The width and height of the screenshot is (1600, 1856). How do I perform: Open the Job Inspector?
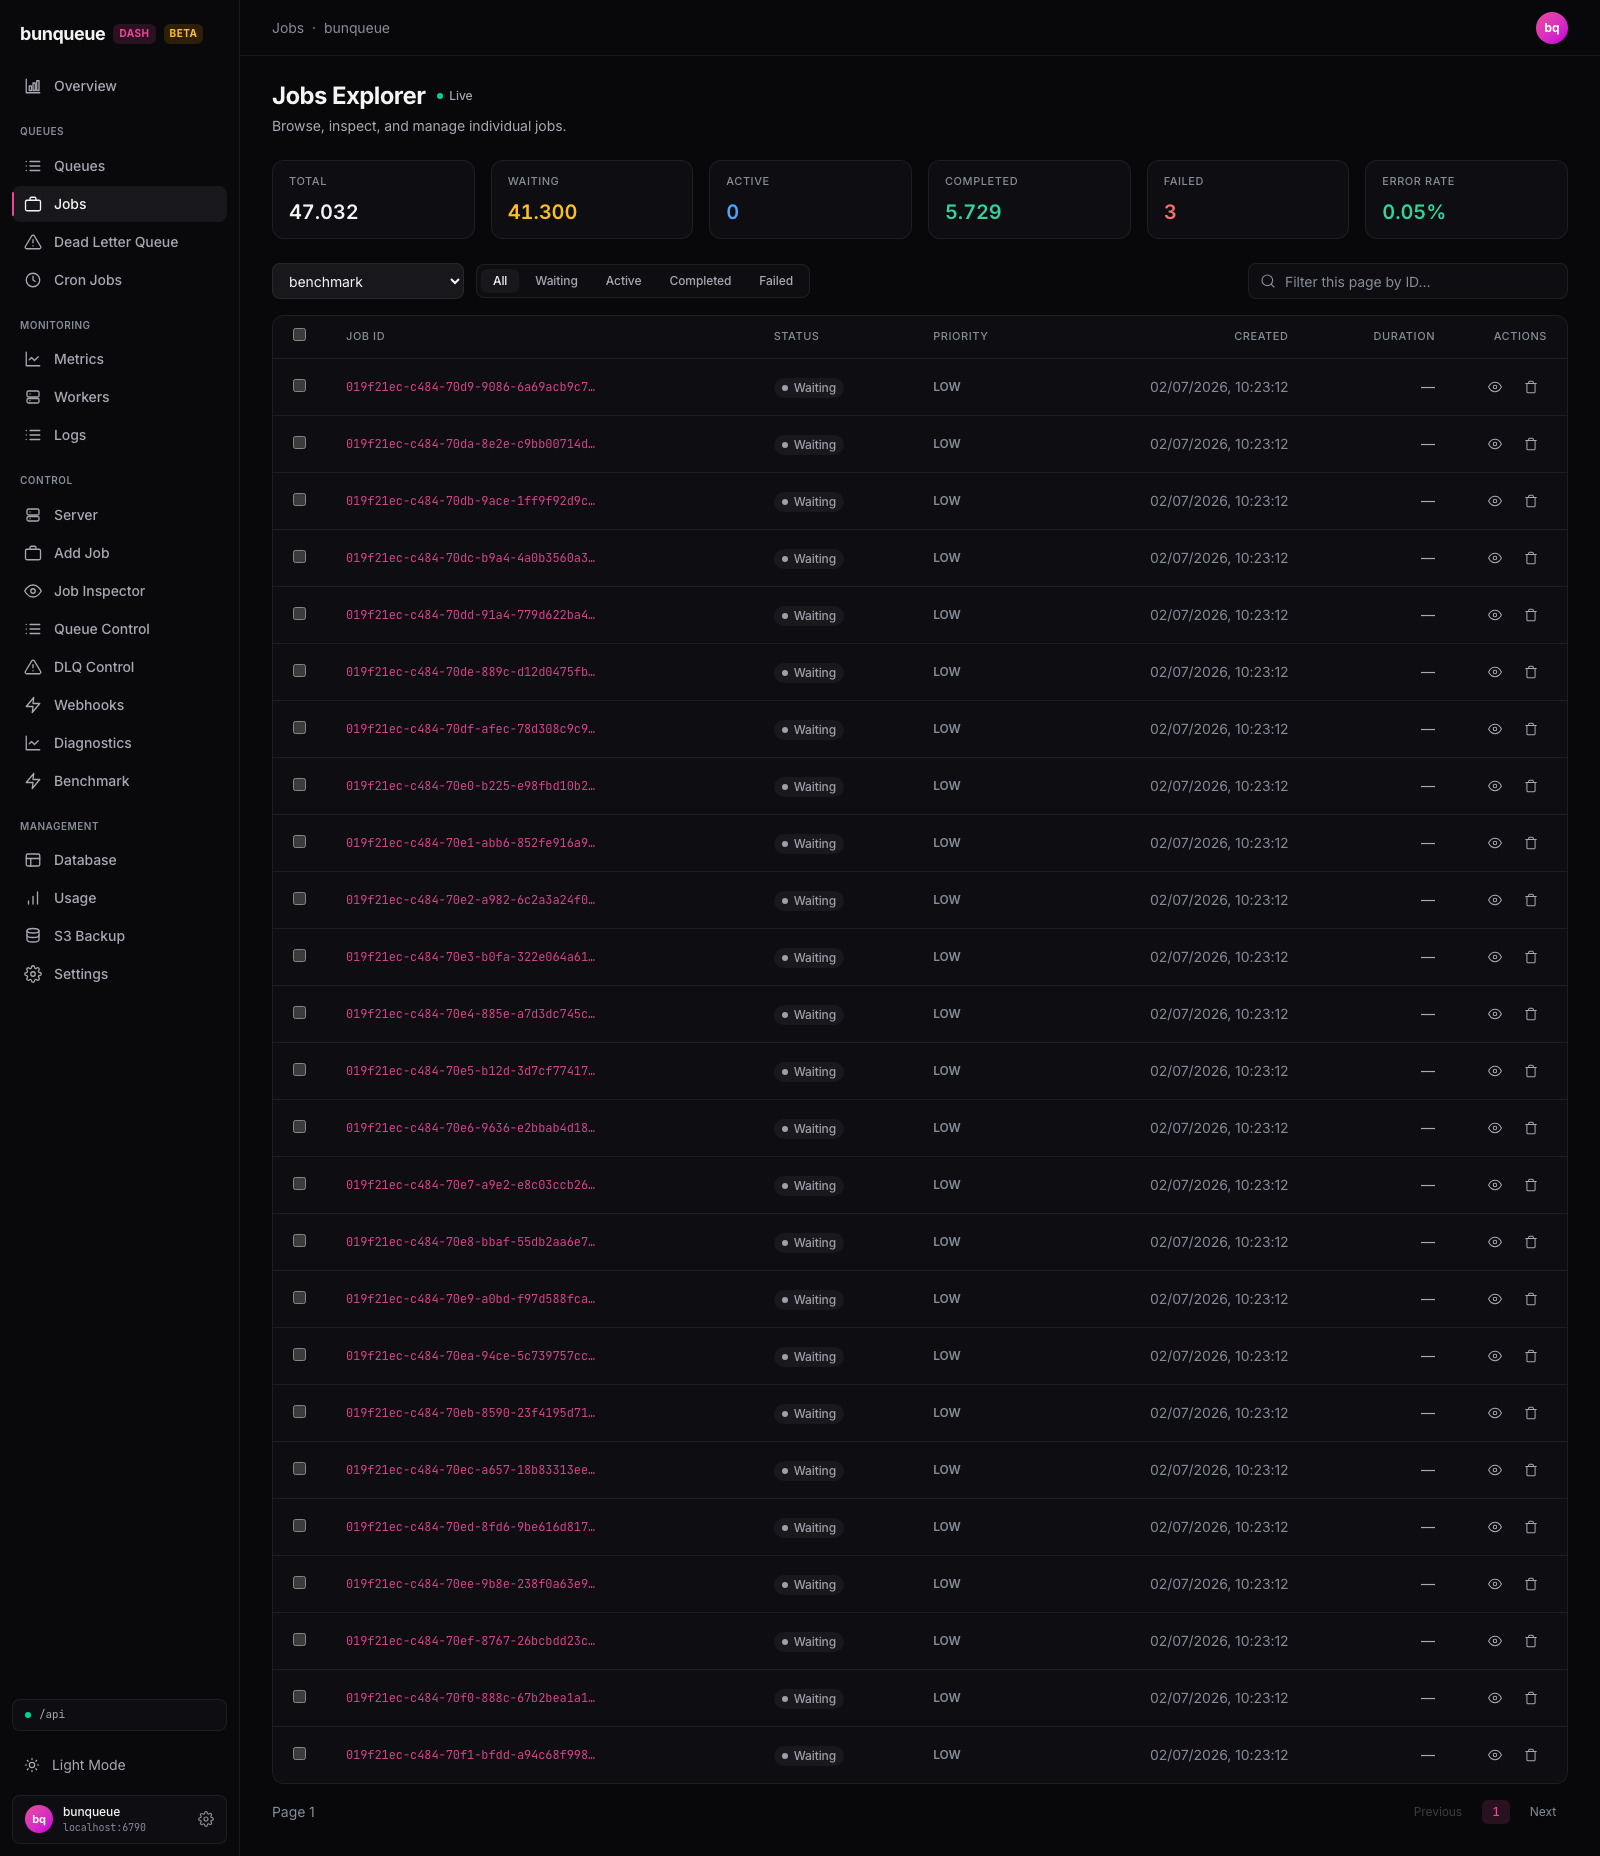[x=119, y=591]
